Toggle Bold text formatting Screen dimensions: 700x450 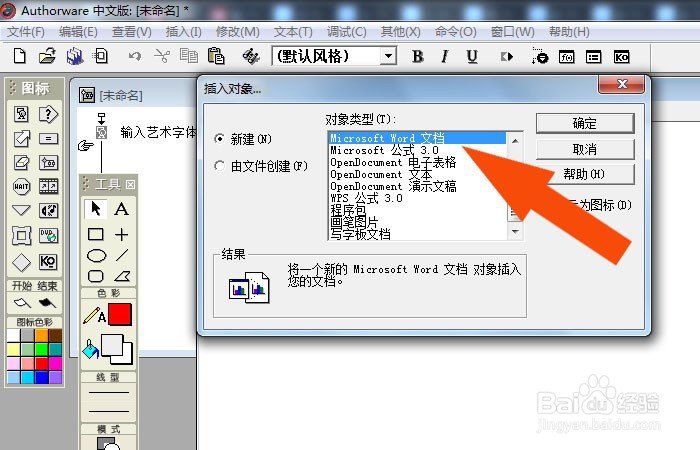coord(418,56)
